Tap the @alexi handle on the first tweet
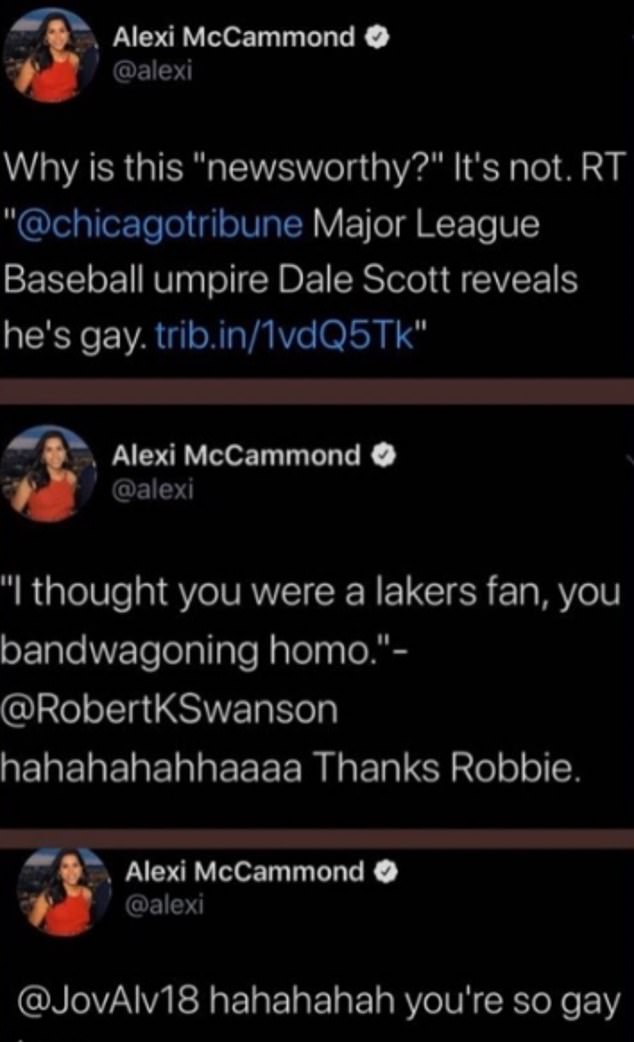The width and height of the screenshot is (634, 1042). click(152, 70)
